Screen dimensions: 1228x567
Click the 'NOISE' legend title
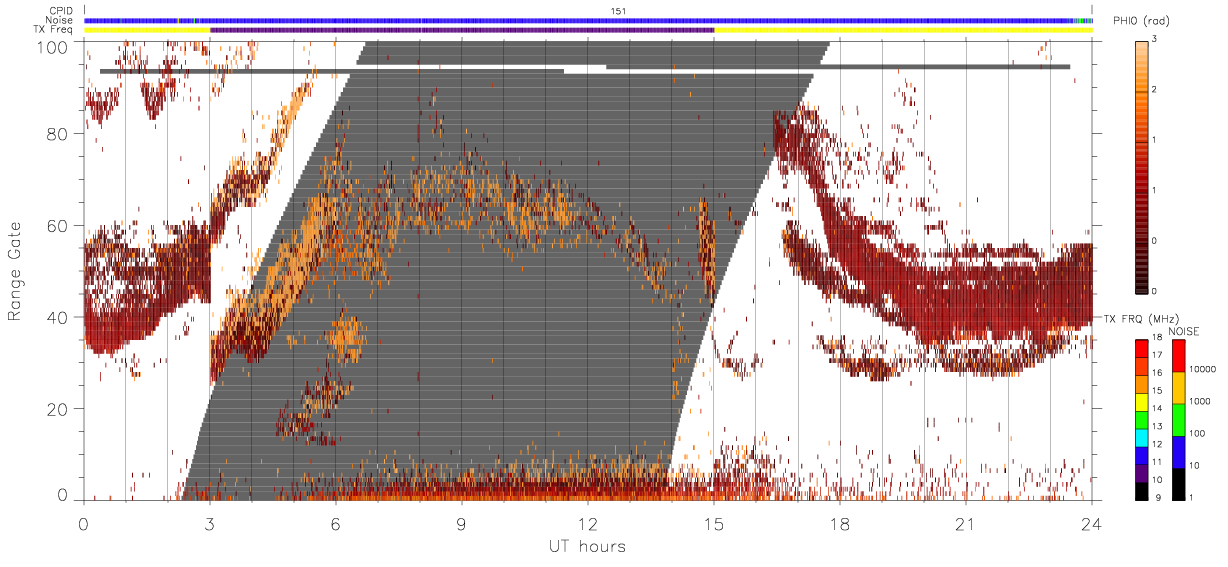pos(1184,331)
